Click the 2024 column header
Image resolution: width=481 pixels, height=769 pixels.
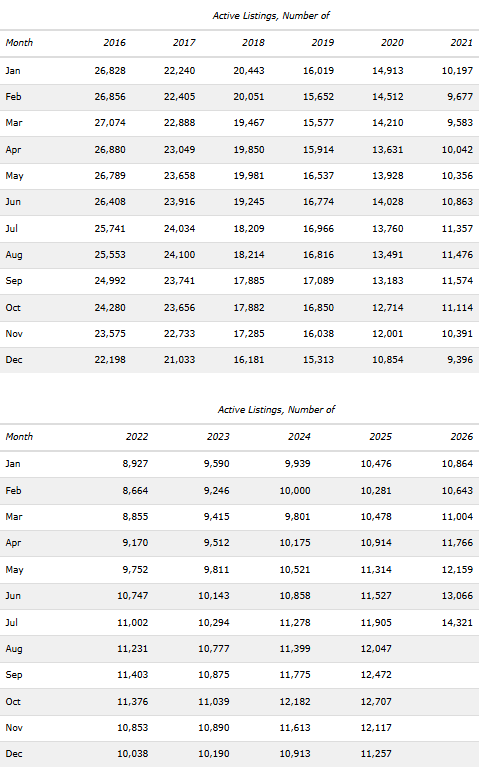pyautogui.click(x=299, y=436)
